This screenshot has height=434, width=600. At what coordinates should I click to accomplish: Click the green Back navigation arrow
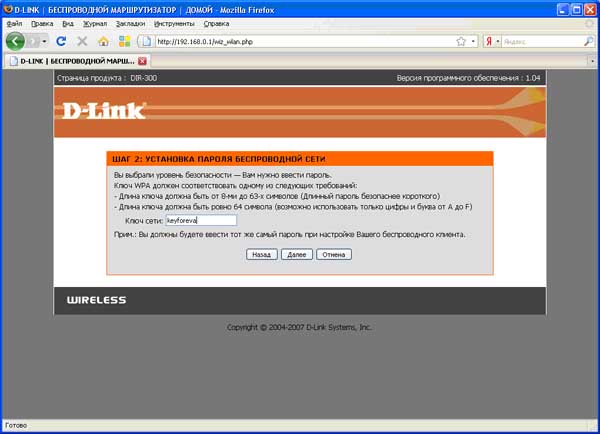15,41
